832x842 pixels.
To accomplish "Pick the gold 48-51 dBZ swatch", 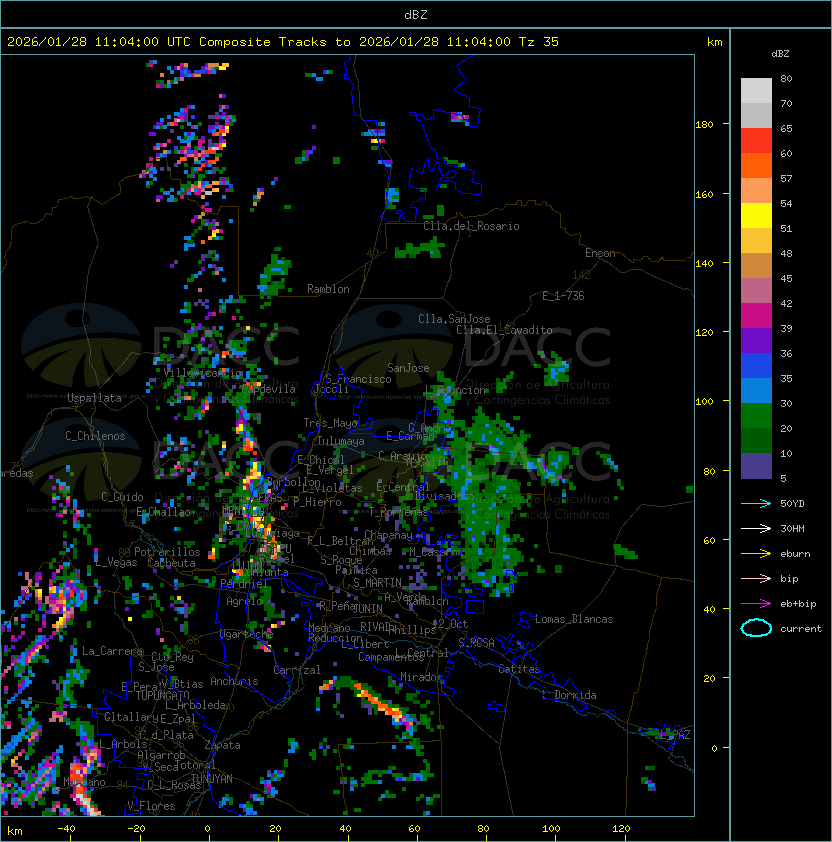I will point(756,241).
